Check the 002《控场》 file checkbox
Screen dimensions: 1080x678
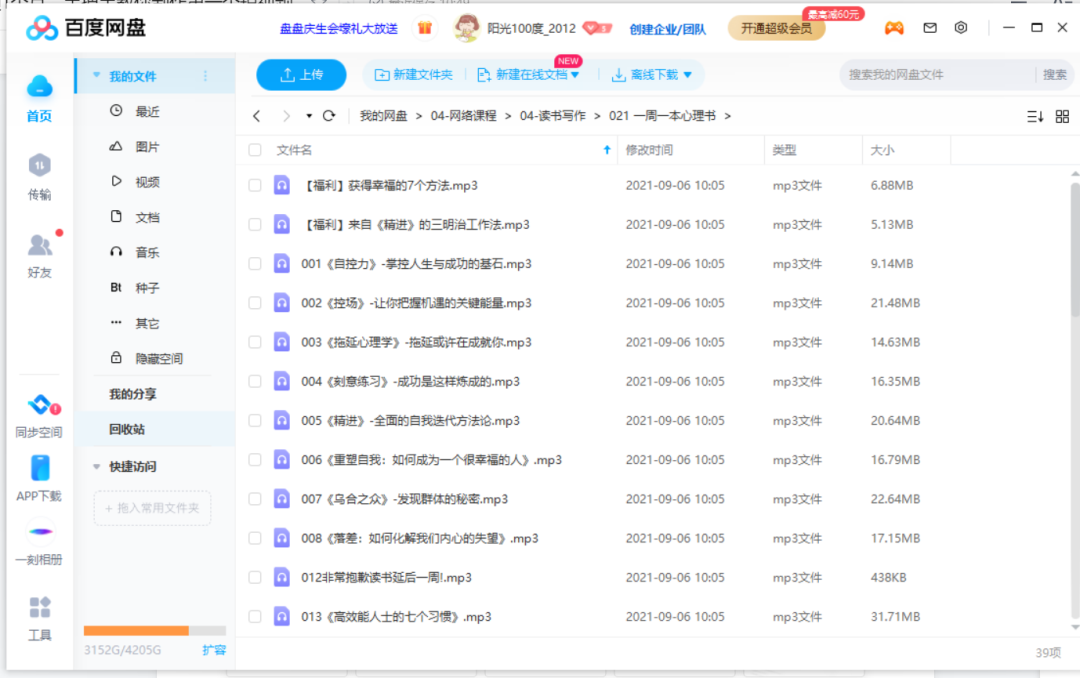coord(255,303)
